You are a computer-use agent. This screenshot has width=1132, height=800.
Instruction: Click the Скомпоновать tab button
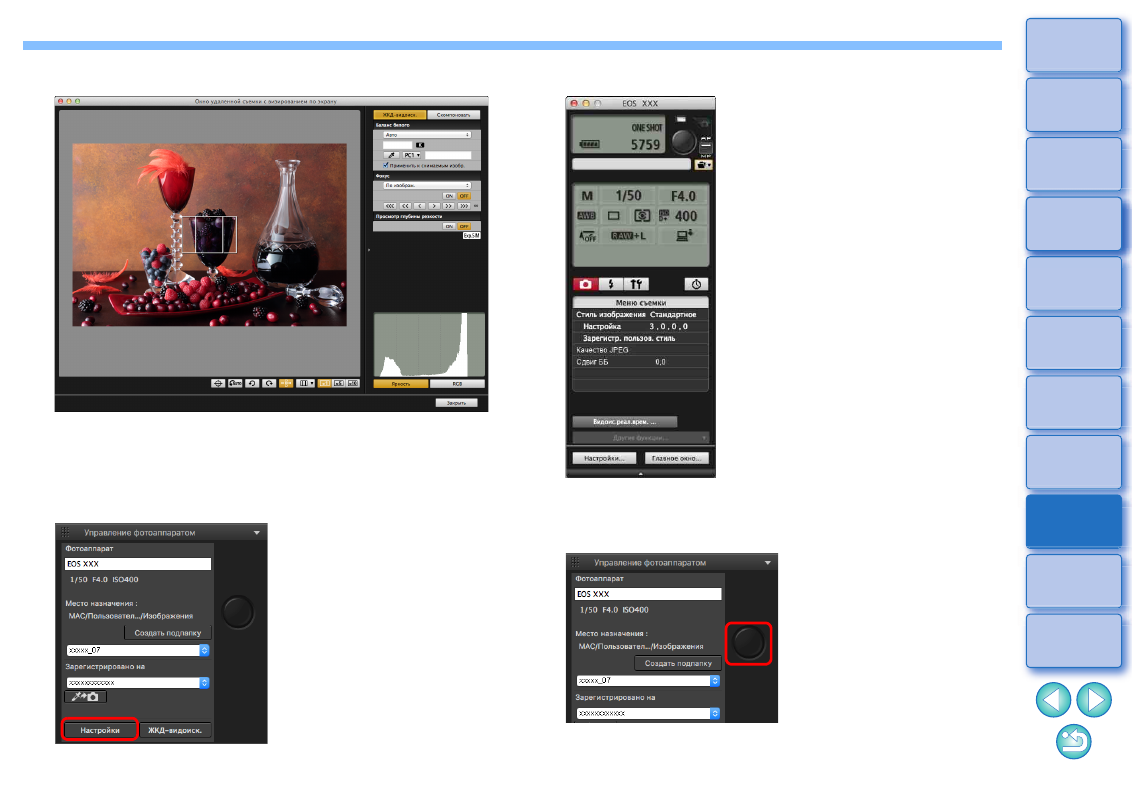pyautogui.click(x=453, y=115)
